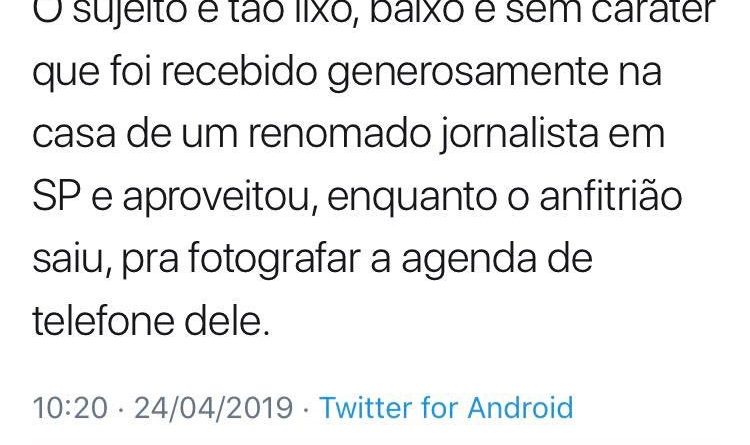The image size is (750, 445).
Task: Click the word Android in source label
Action: point(520,408)
